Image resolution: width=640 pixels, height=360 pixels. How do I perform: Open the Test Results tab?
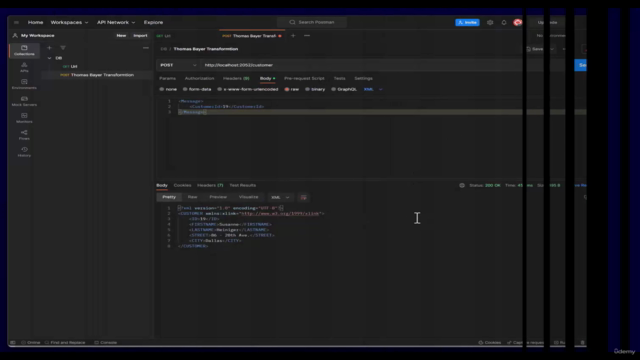[x=242, y=185]
